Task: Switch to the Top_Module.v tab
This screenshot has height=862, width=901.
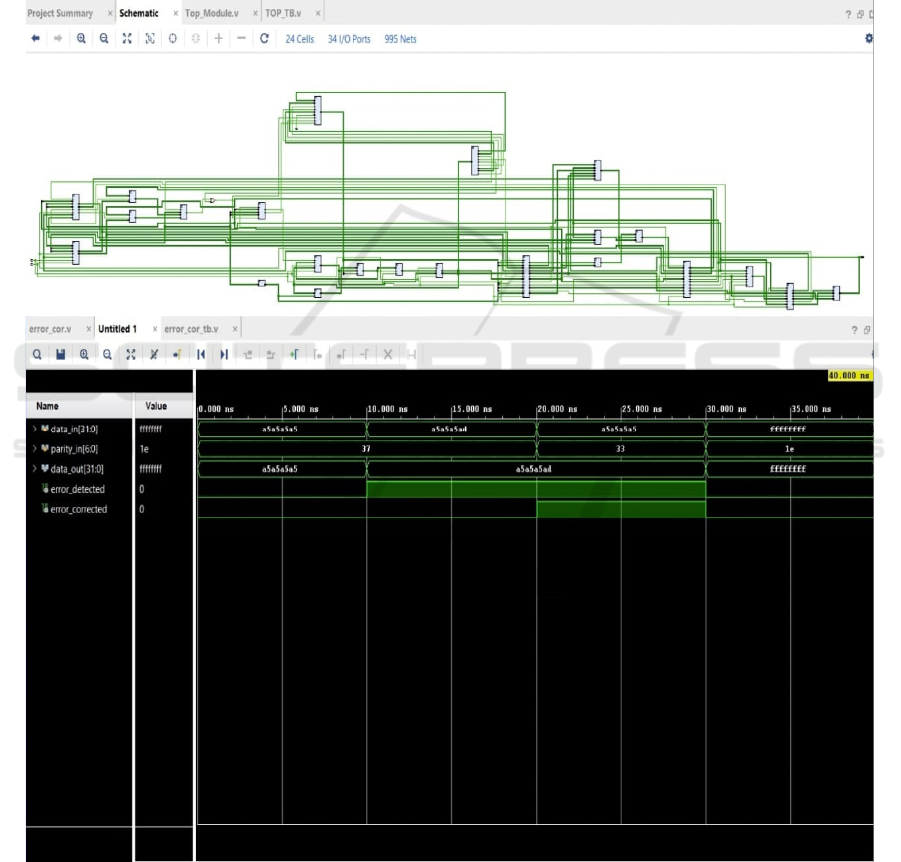Action: point(211,13)
